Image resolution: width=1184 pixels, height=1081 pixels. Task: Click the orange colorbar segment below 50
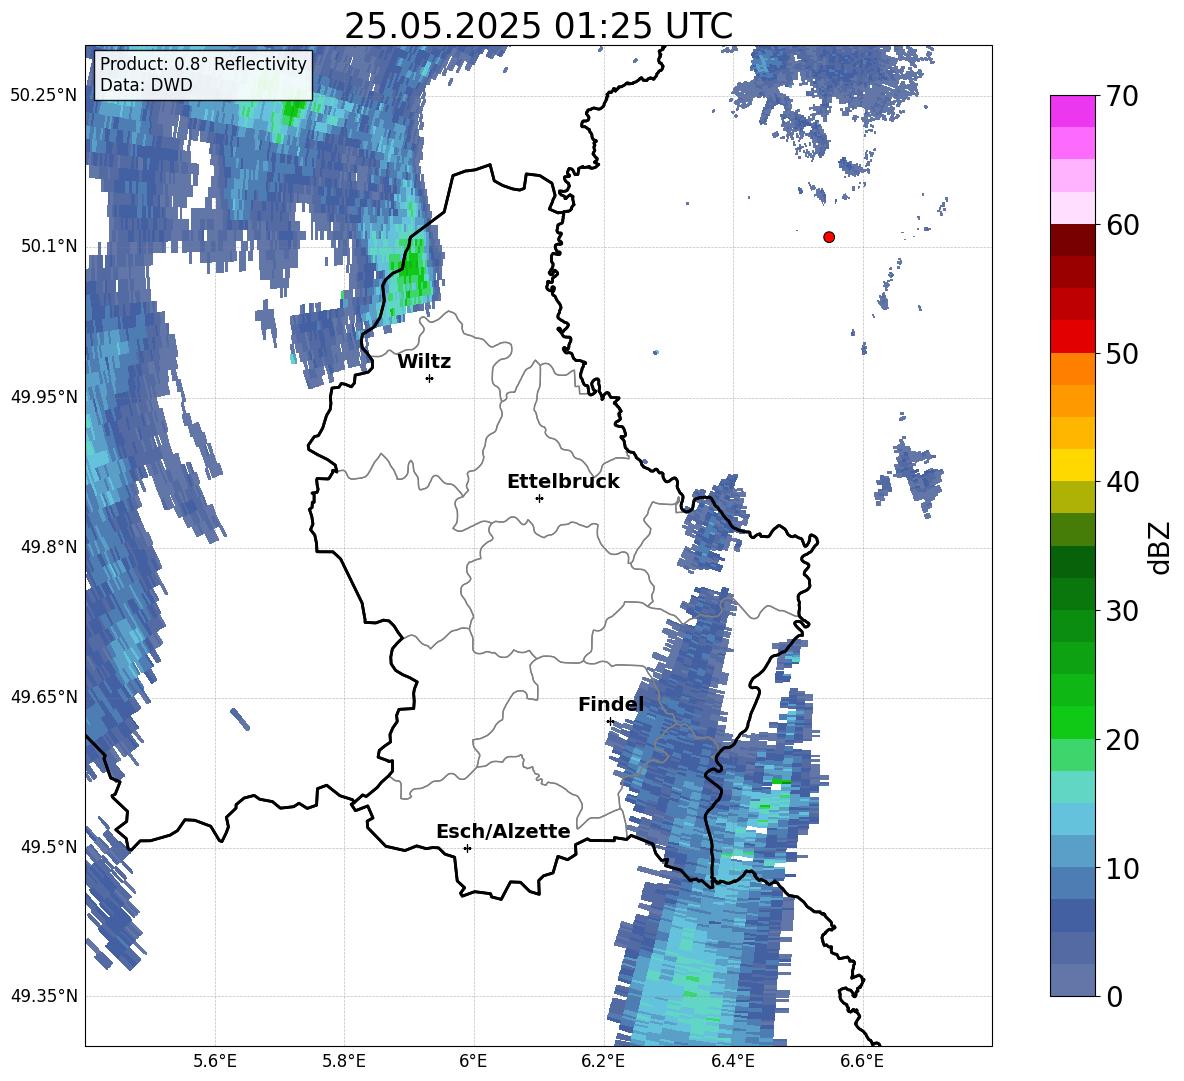tap(1072, 369)
